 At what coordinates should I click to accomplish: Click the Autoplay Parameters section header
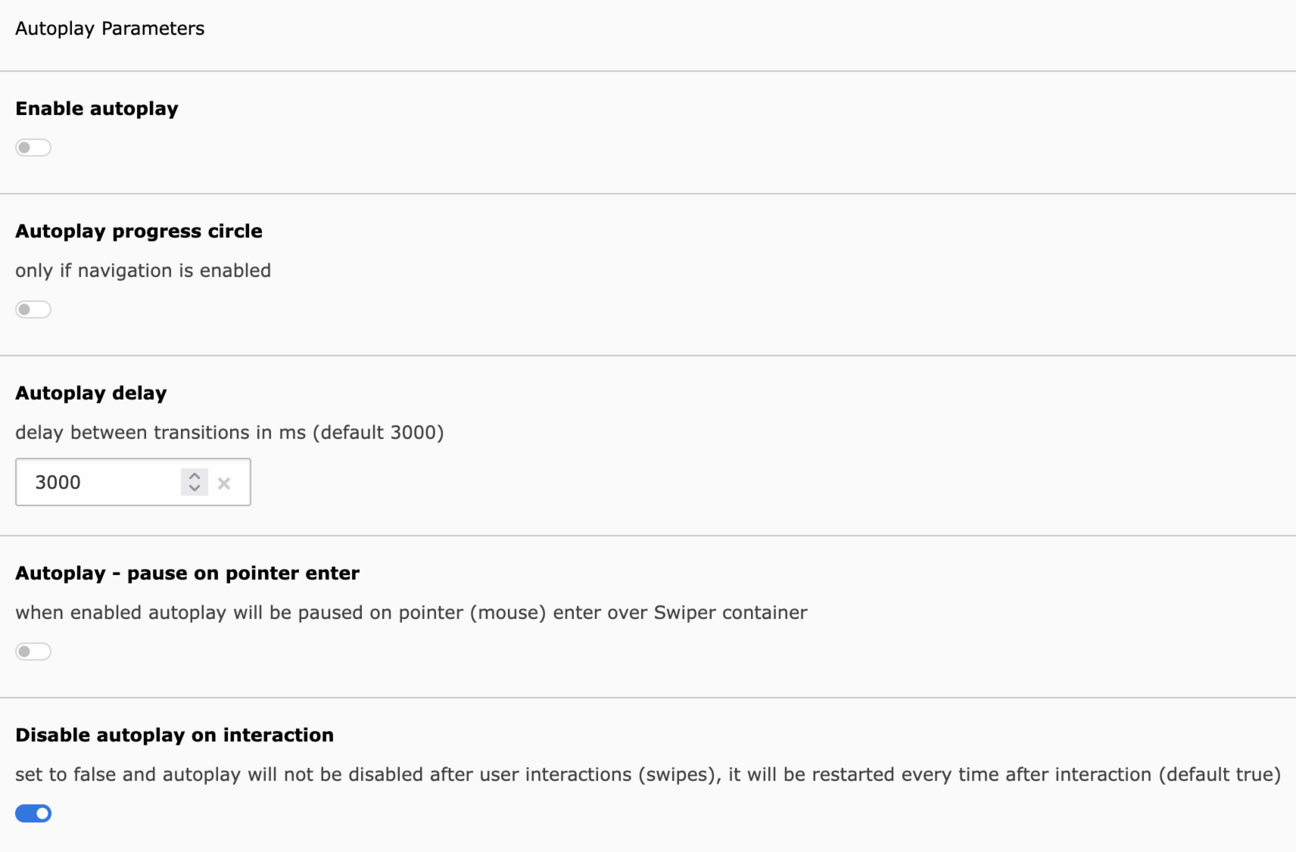point(110,28)
